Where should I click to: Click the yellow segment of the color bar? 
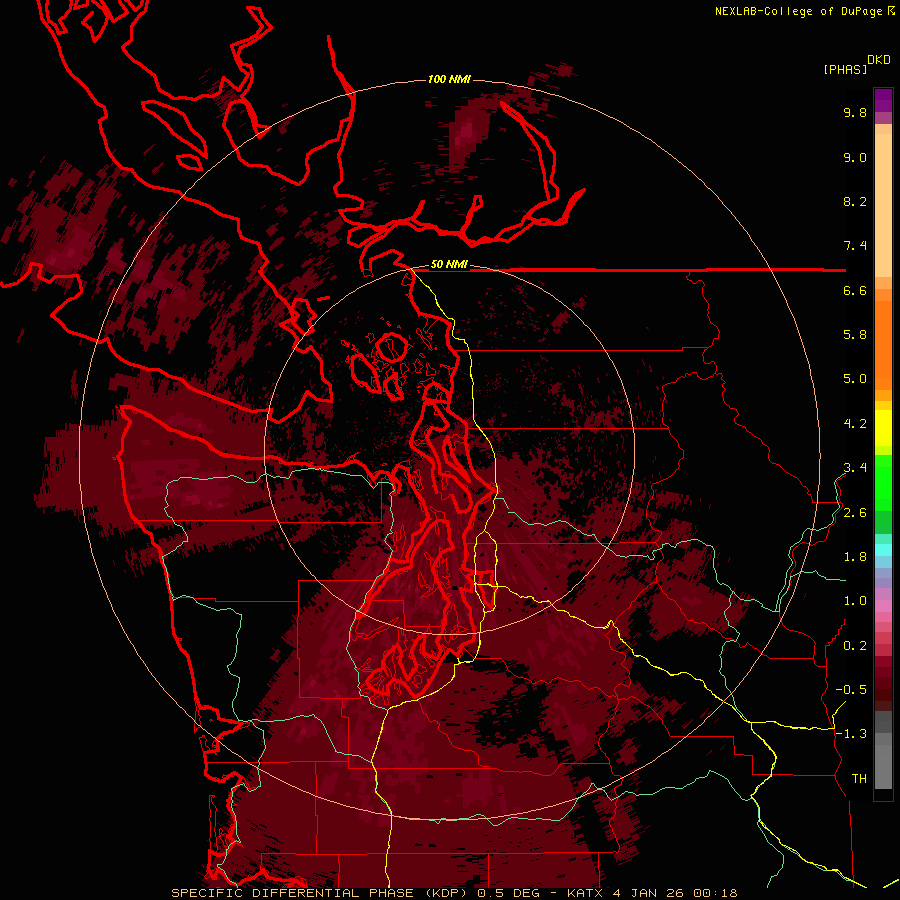(x=883, y=428)
